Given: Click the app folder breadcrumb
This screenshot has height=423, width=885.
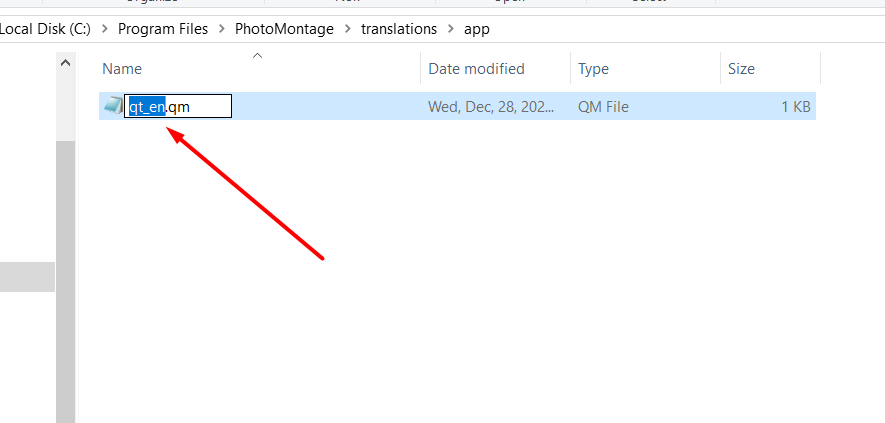Looking at the screenshot, I should pos(476,29).
